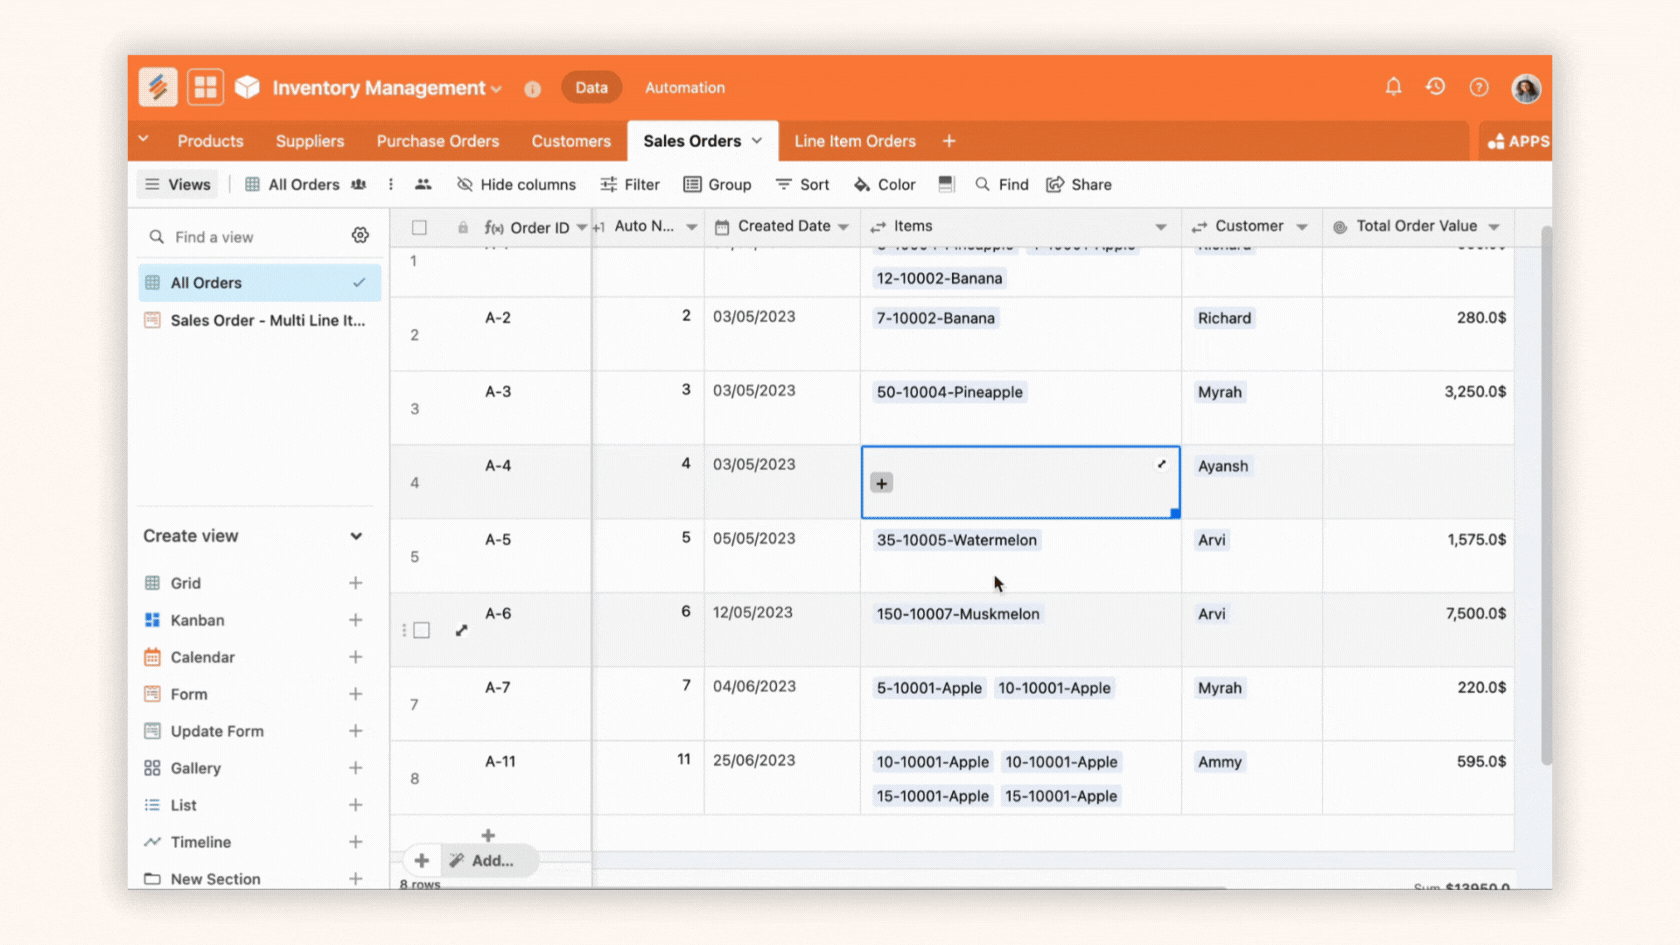This screenshot has height=945, width=1680.
Task: Click plus button in the empty Items cell
Action: [881, 483]
